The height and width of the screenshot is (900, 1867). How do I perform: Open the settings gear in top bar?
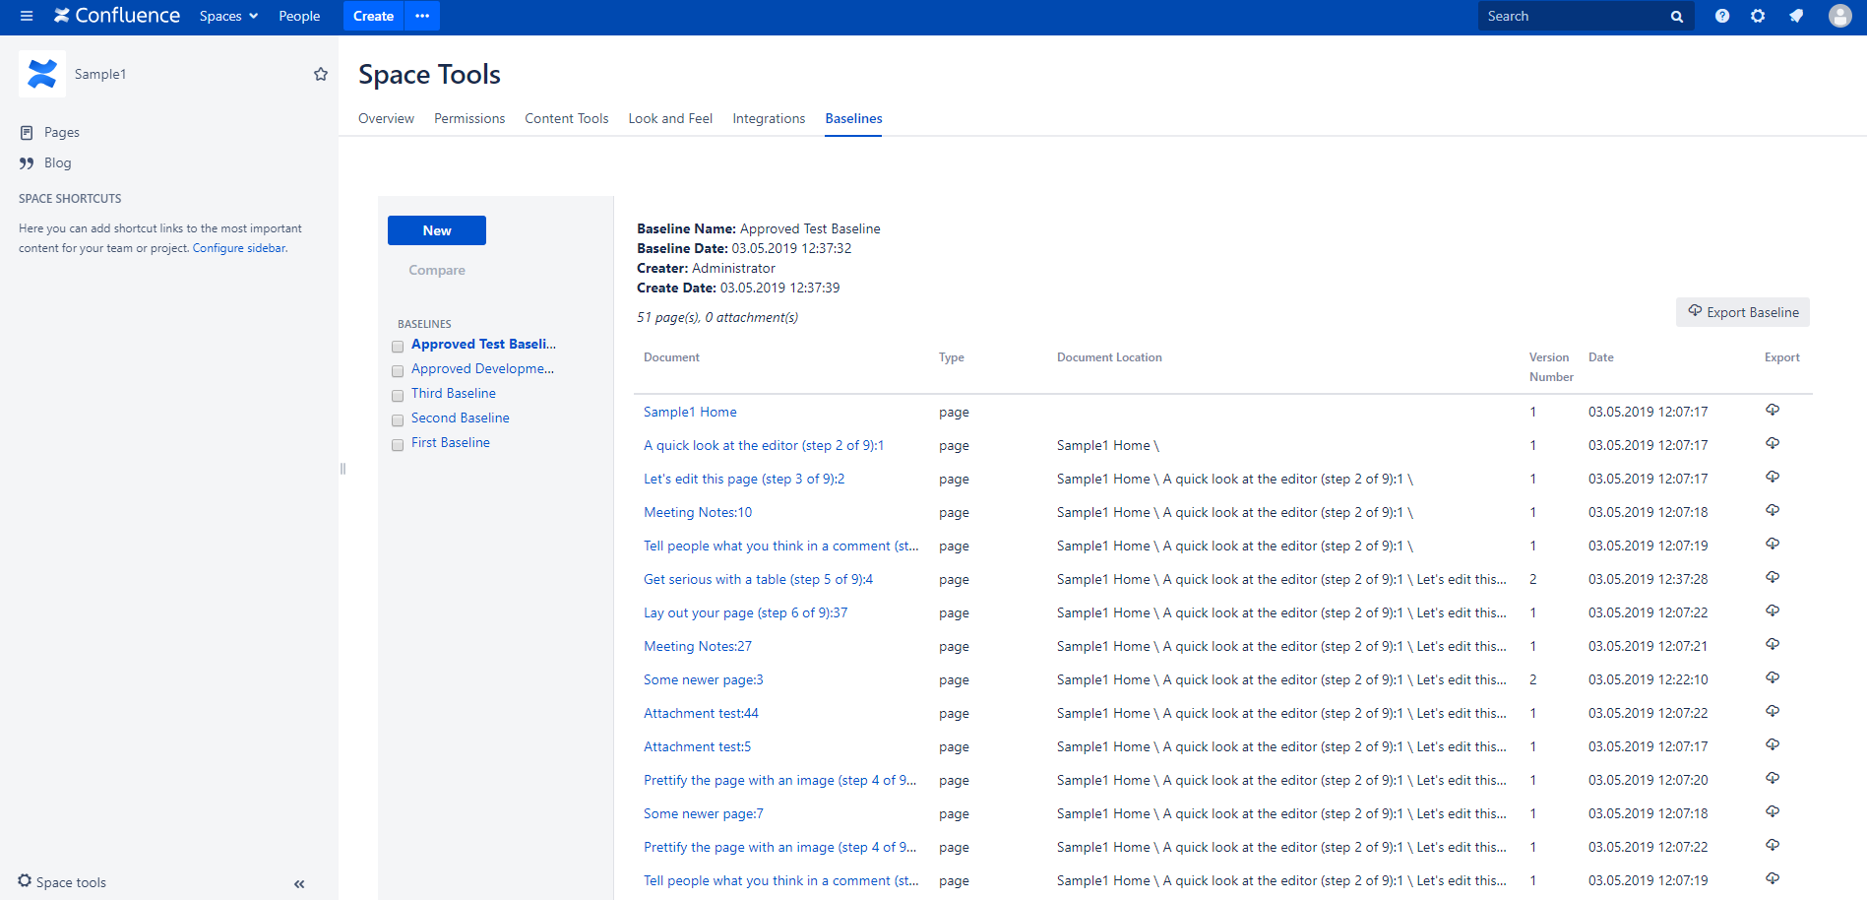pyautogui.click(x=1757, y=16)
